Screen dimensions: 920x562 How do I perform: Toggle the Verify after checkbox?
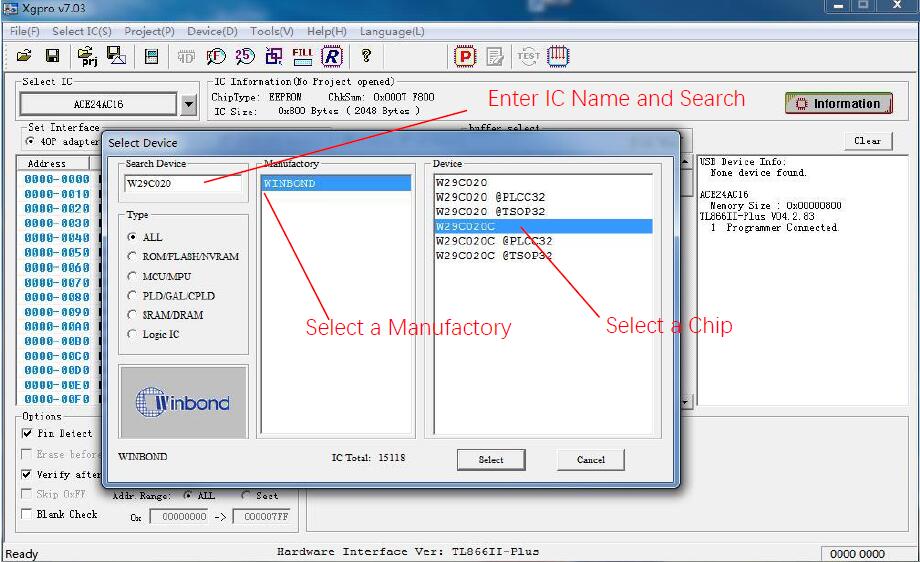26,474
